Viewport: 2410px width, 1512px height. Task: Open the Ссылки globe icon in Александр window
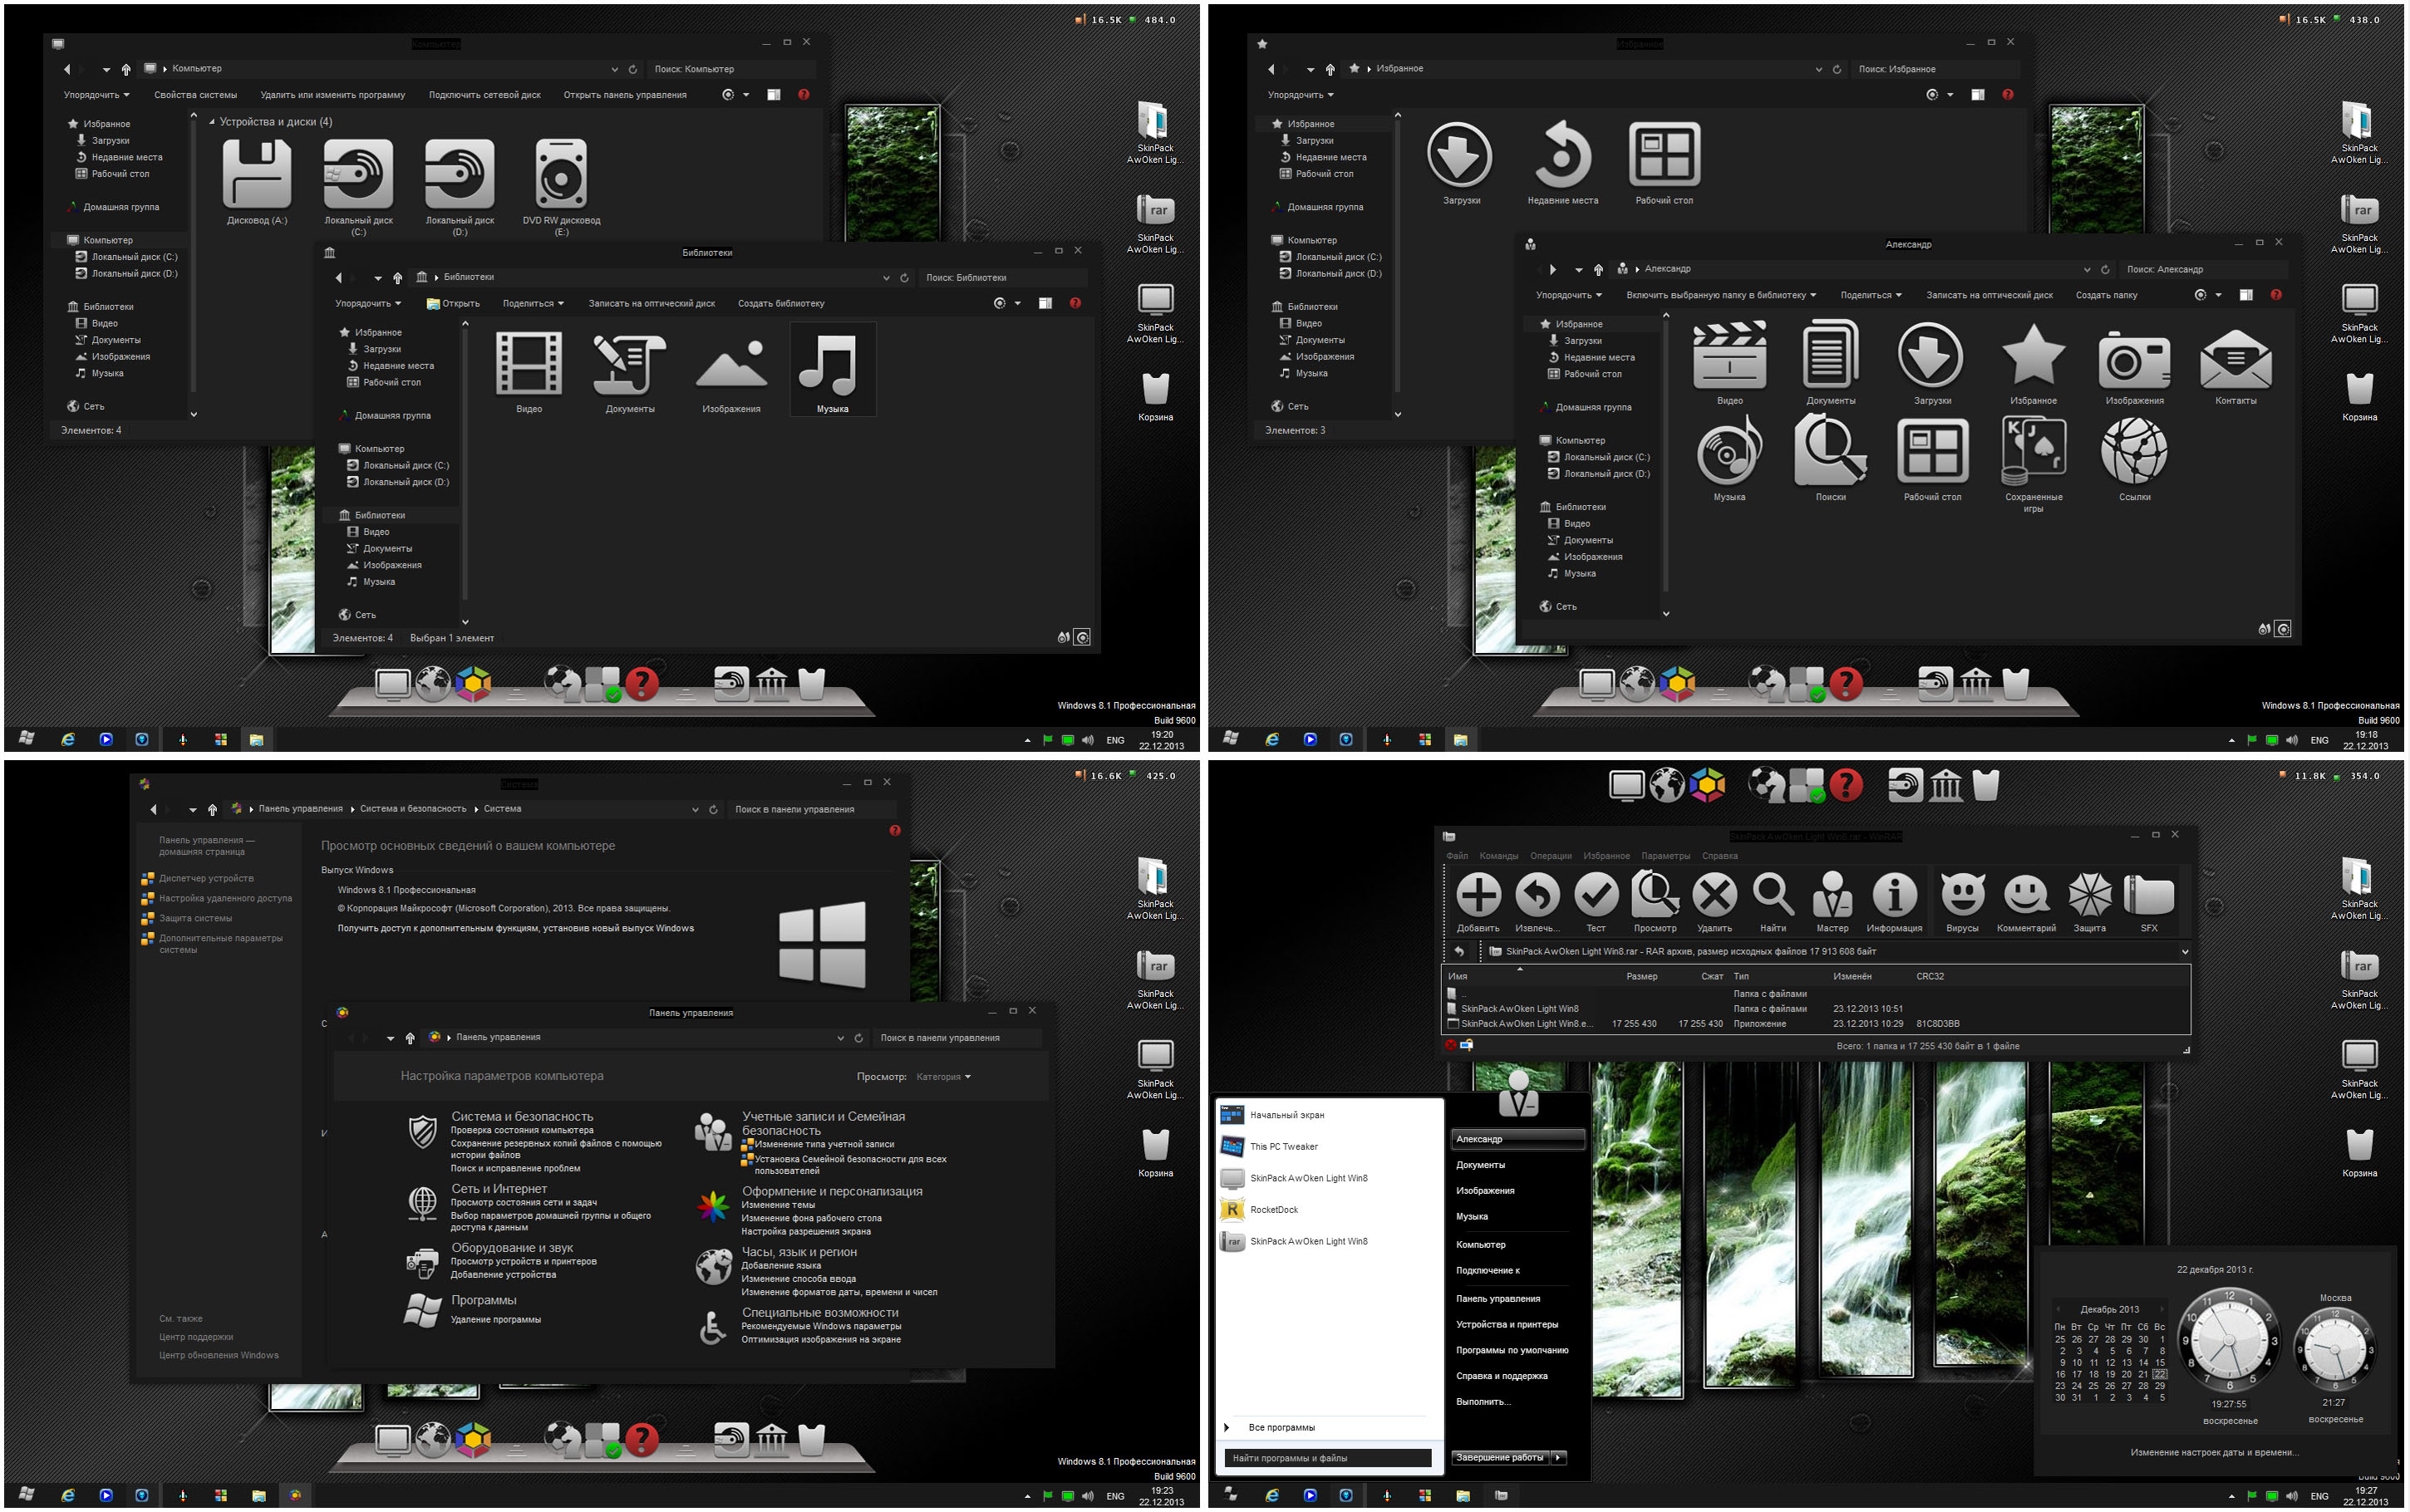pos(2134,459)
